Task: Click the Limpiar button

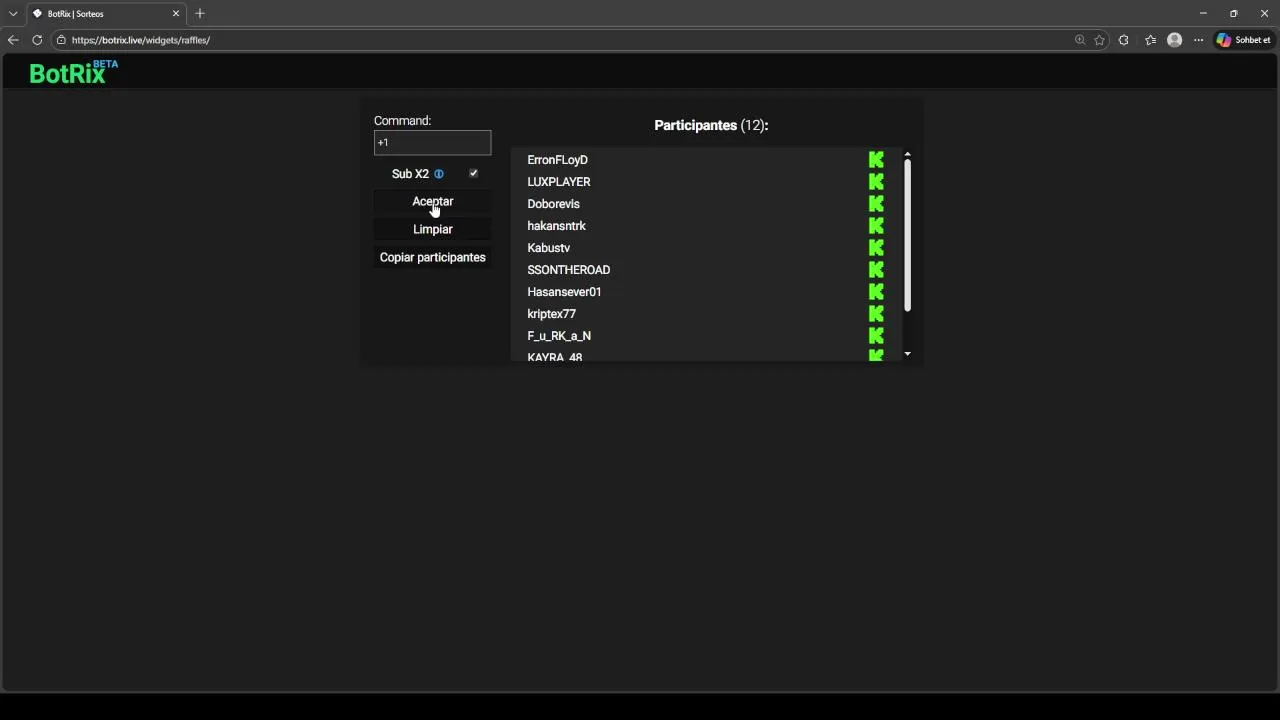Action: pyautogui.click(x=433, y=230)
